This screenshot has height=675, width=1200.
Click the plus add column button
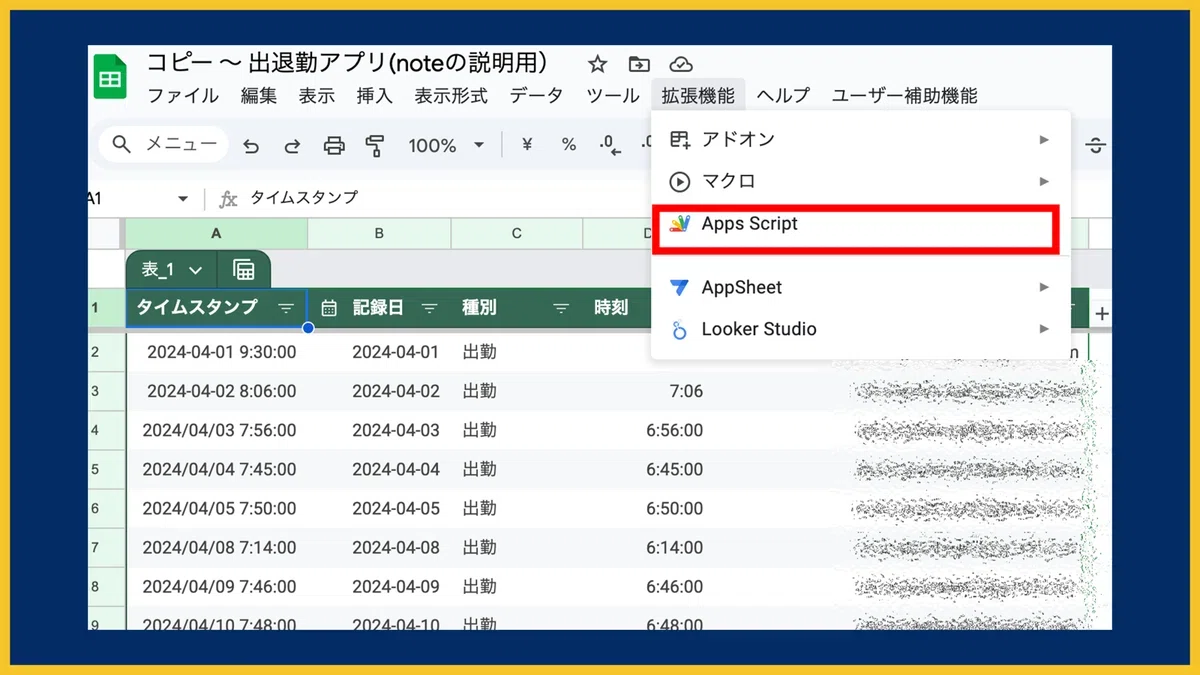pyautogui.click(x=1102, y=313)
